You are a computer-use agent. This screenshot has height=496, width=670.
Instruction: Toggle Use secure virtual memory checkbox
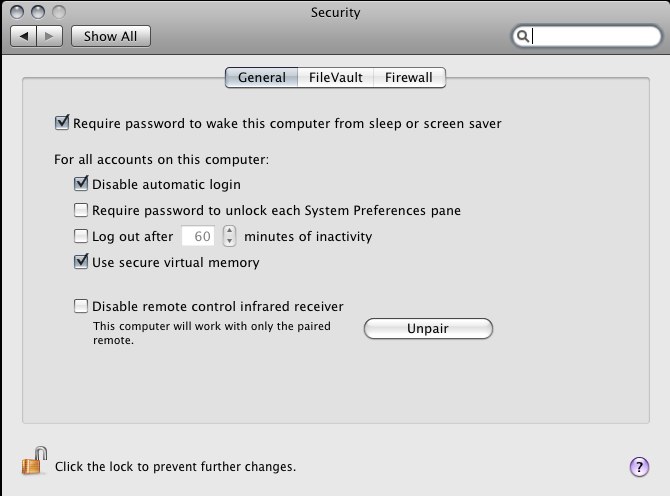click(x=81, y=262)
